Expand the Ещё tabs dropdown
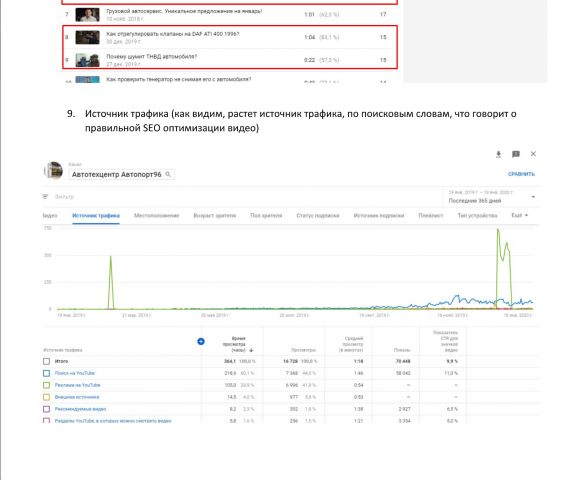Image resolution: width=579 pixels, height=480 pixels. click(x=520, y=215)
